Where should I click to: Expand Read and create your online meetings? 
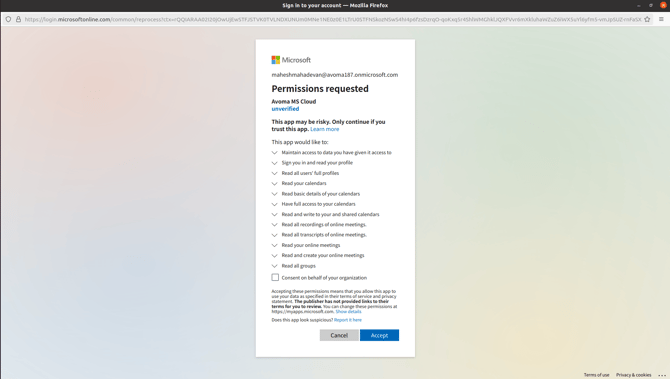(274, 256)
